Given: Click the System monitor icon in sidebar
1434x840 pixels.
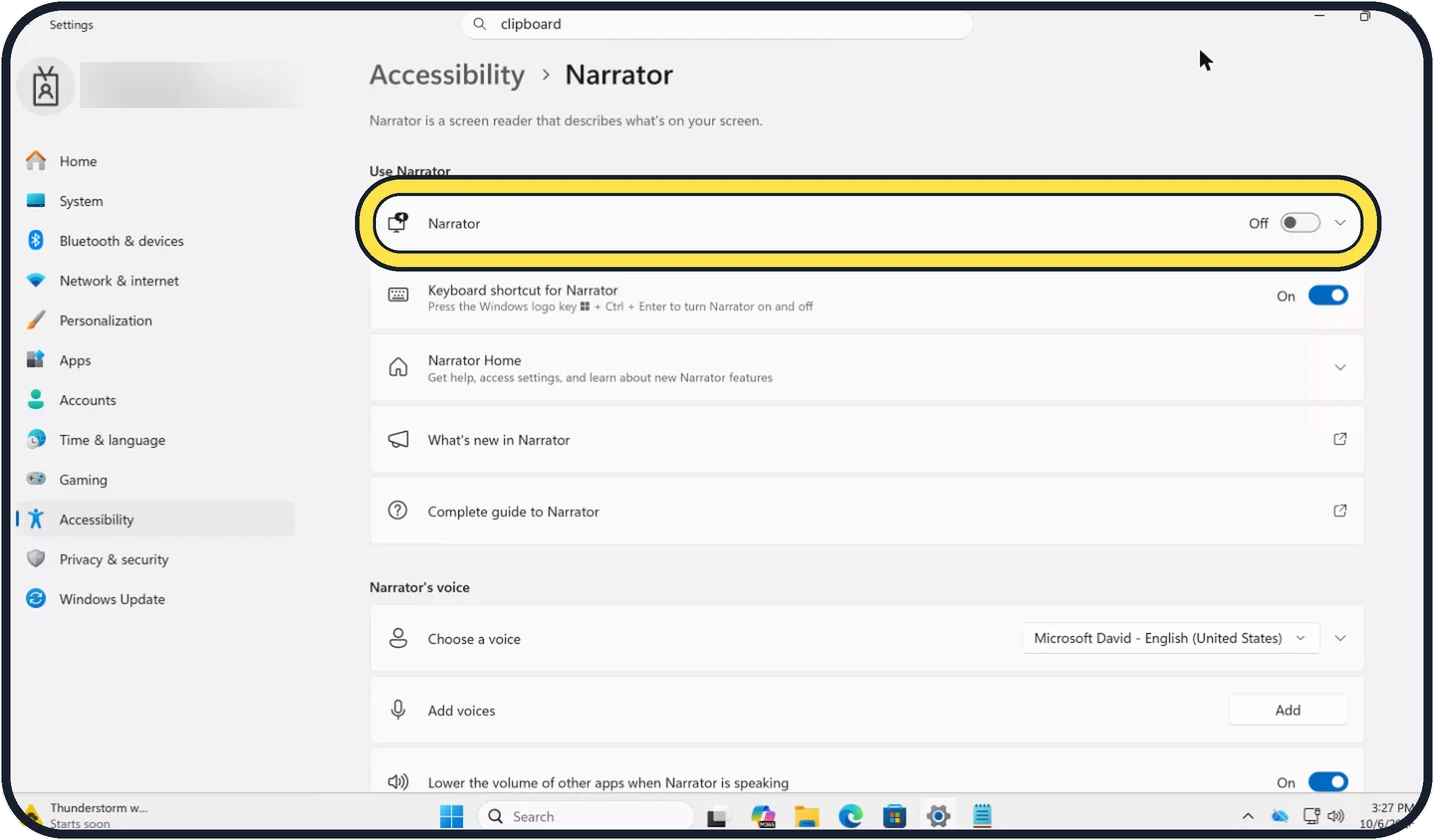Looking at the screenshot, I should (x=36, y=201).
